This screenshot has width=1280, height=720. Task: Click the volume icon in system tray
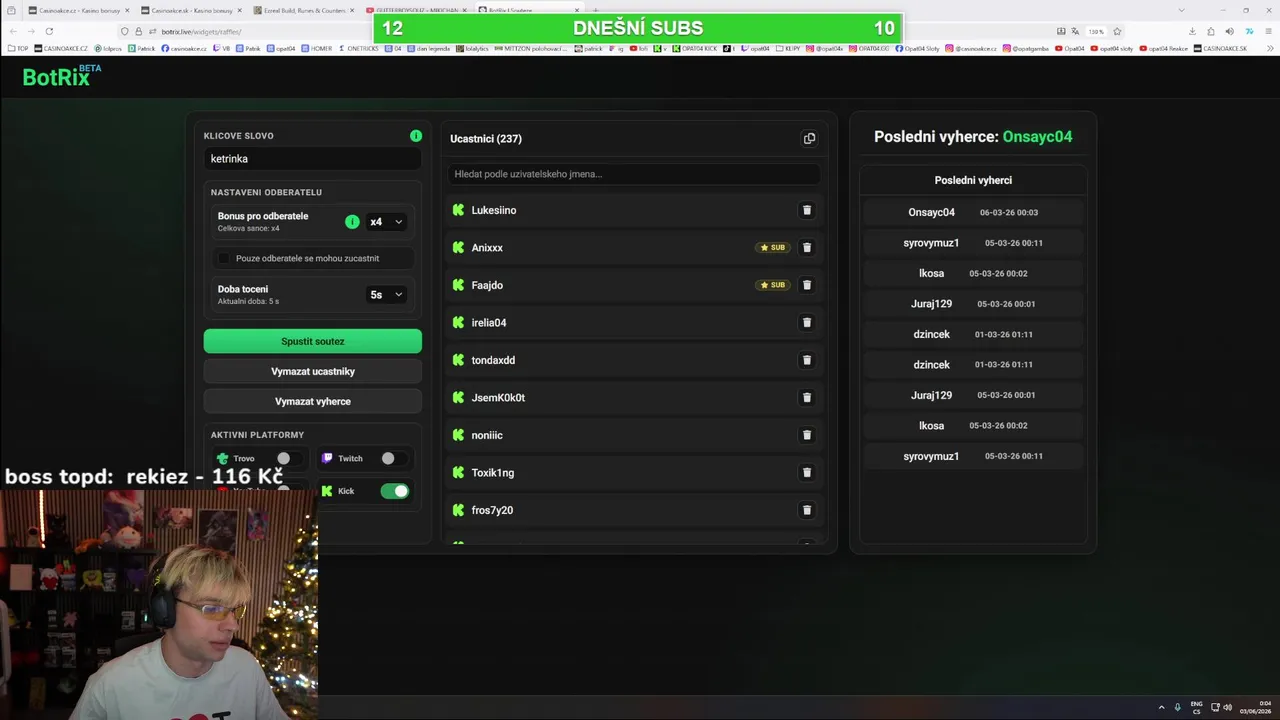(x=1228, y=707)
